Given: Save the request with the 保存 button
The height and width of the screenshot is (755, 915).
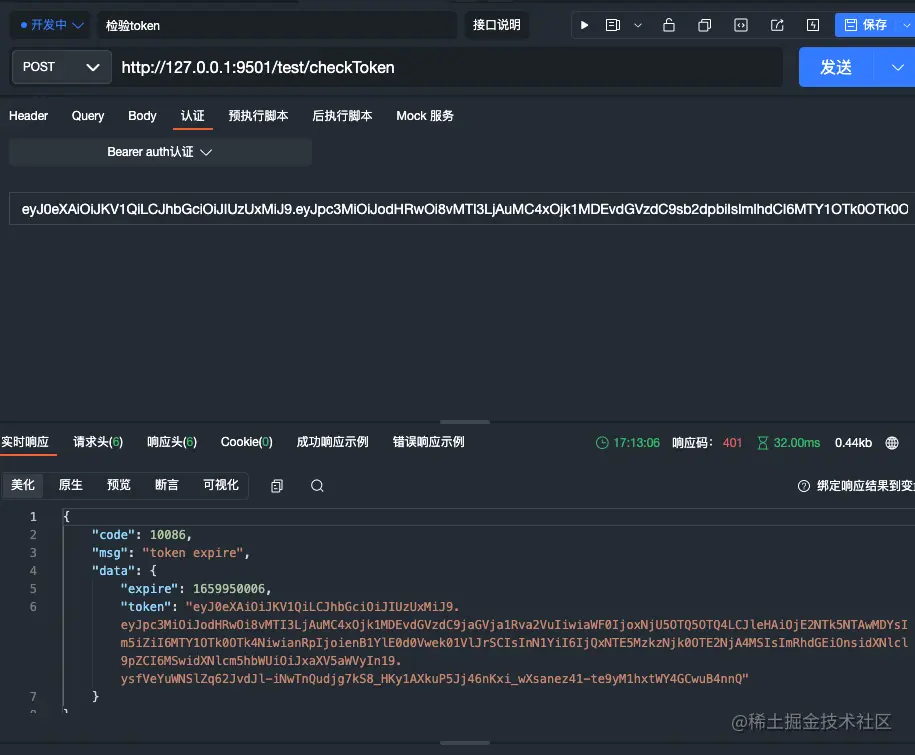Looking at the screenshot, I should 867,25.
